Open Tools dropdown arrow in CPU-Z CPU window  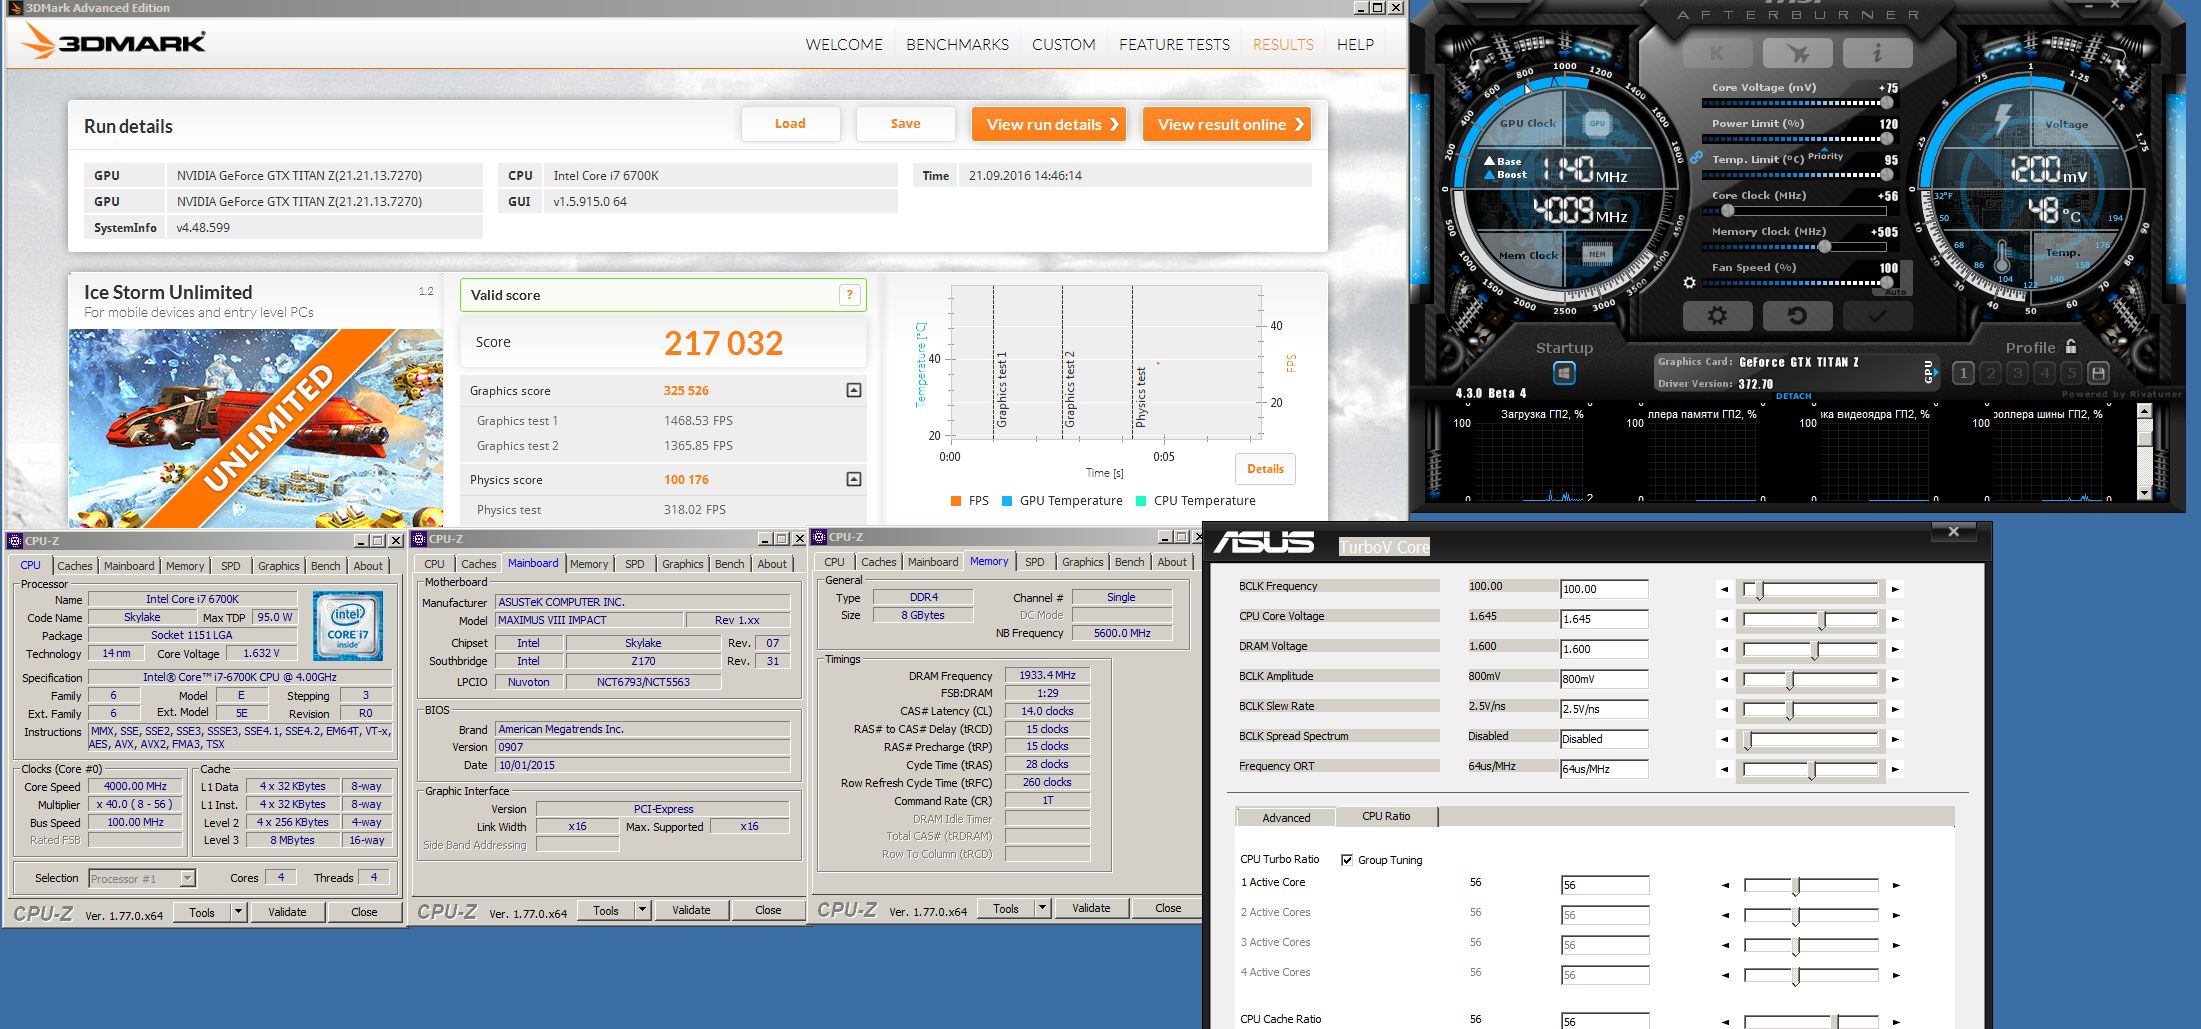pos(238,911)
